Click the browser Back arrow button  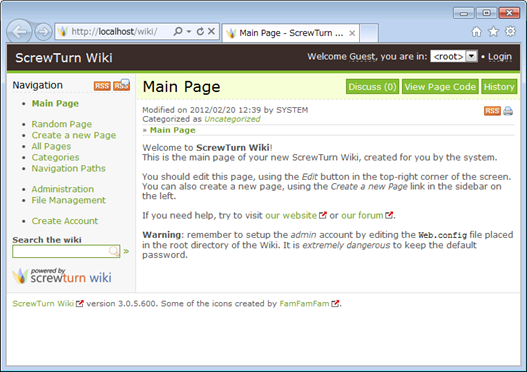pos(19,32)
